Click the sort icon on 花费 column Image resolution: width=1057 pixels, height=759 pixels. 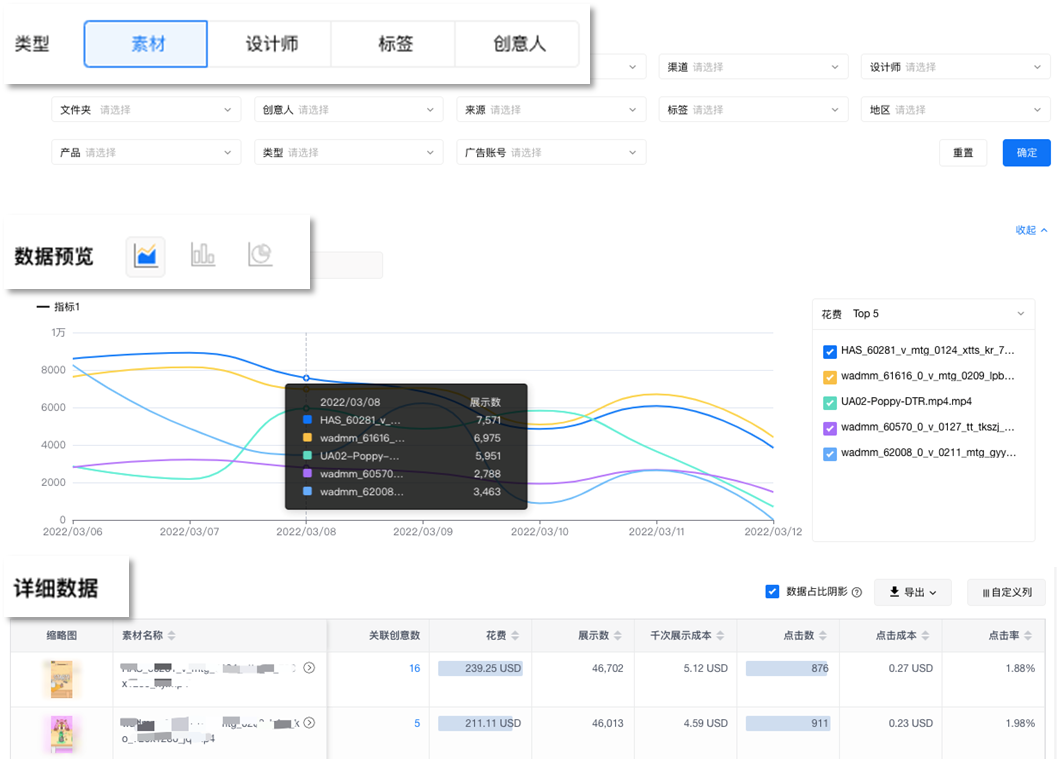[x=513, y=635]
